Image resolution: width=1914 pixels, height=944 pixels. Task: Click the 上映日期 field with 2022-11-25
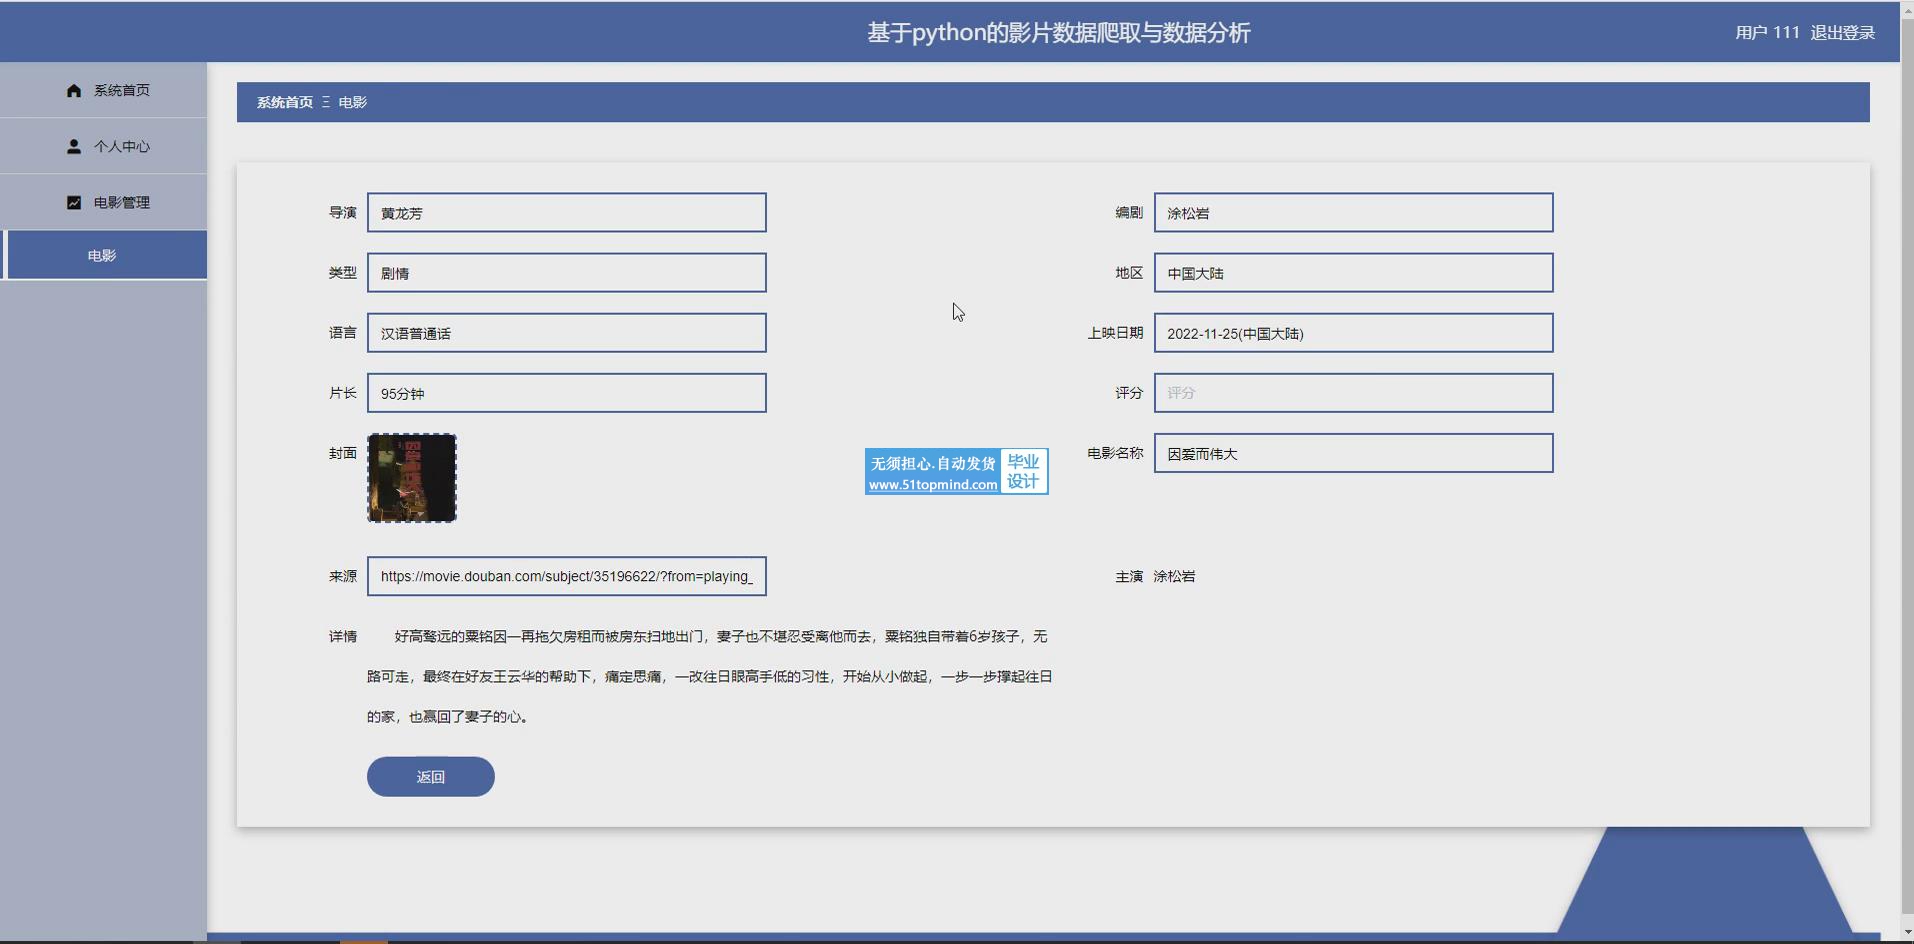1353,333
